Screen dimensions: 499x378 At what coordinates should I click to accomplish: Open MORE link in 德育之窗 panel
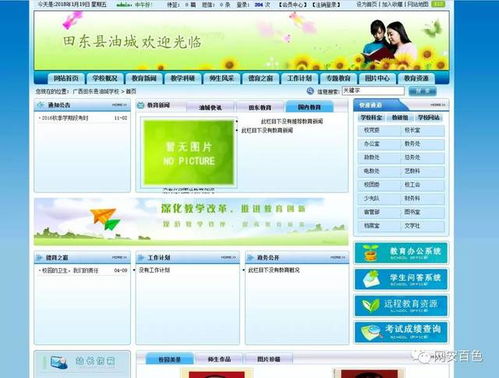119,257
